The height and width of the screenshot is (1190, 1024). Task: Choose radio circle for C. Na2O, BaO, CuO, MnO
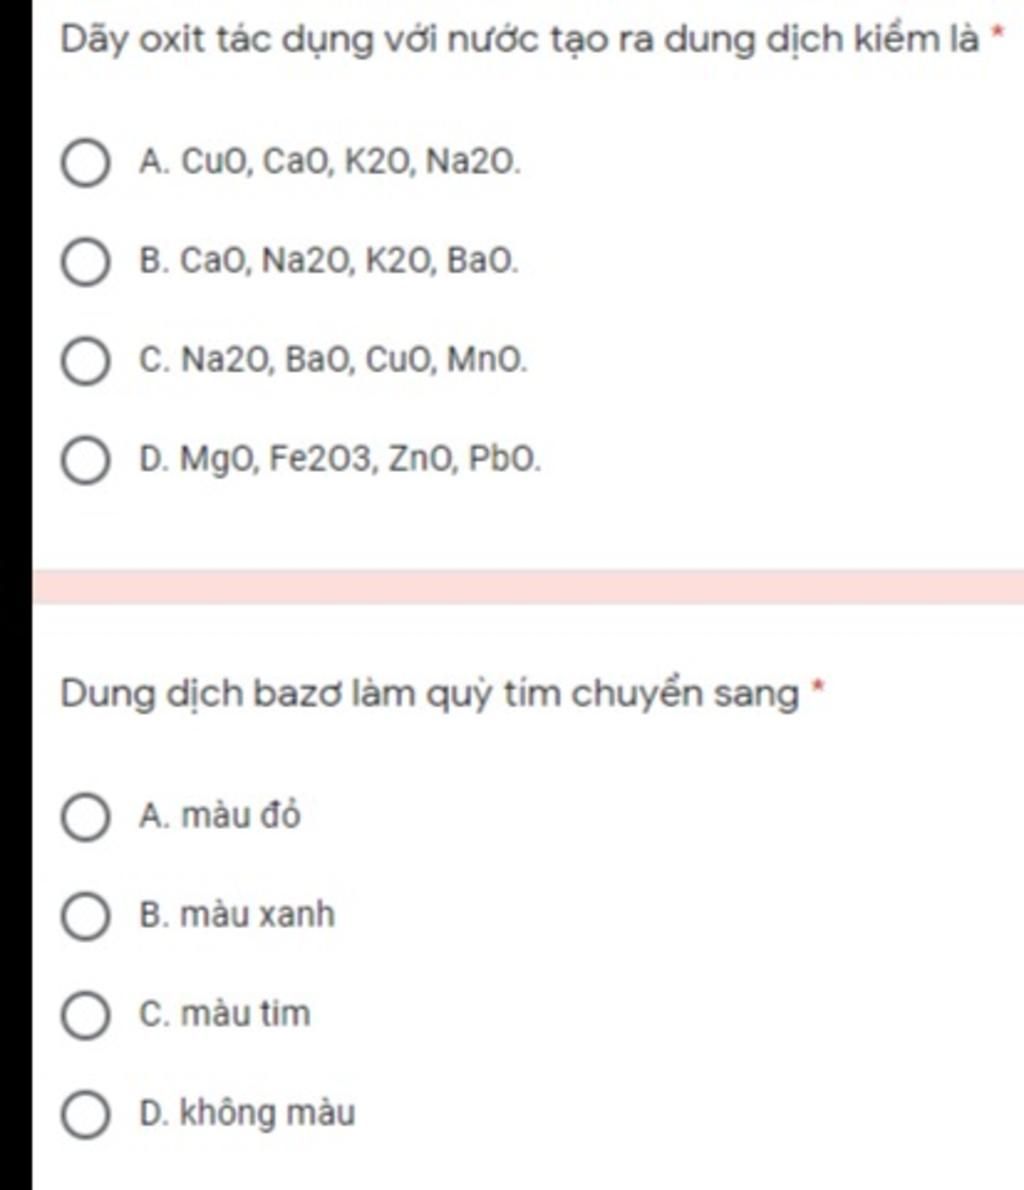(85, 361)
